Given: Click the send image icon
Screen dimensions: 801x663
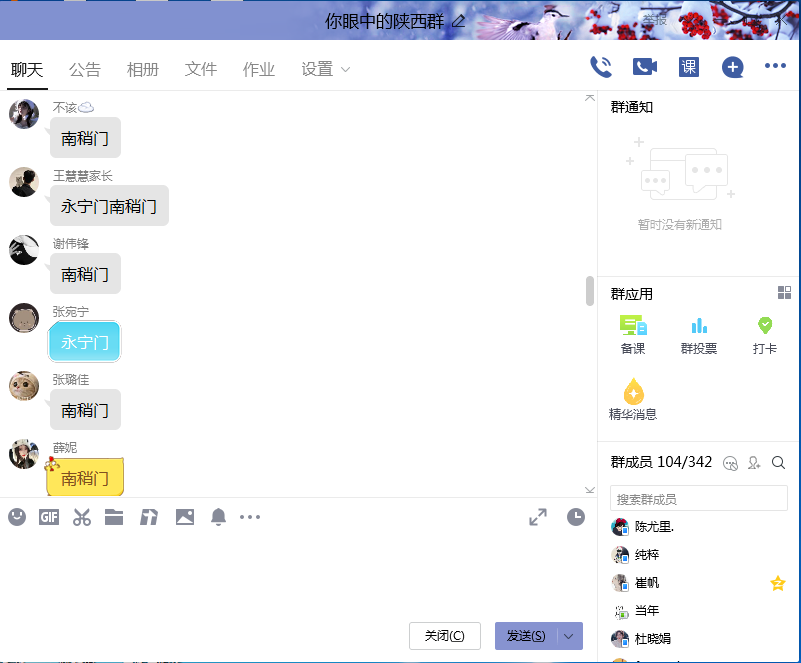Looking at the screenshot, I should coord(184,517).
